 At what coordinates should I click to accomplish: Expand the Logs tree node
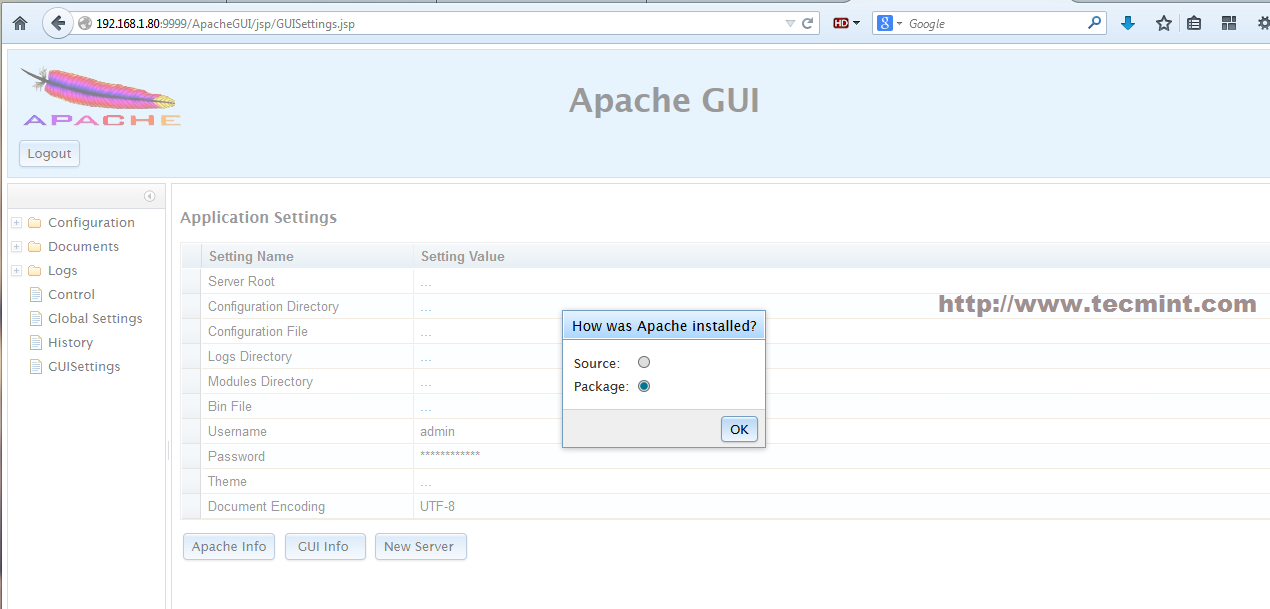[17, 270]
